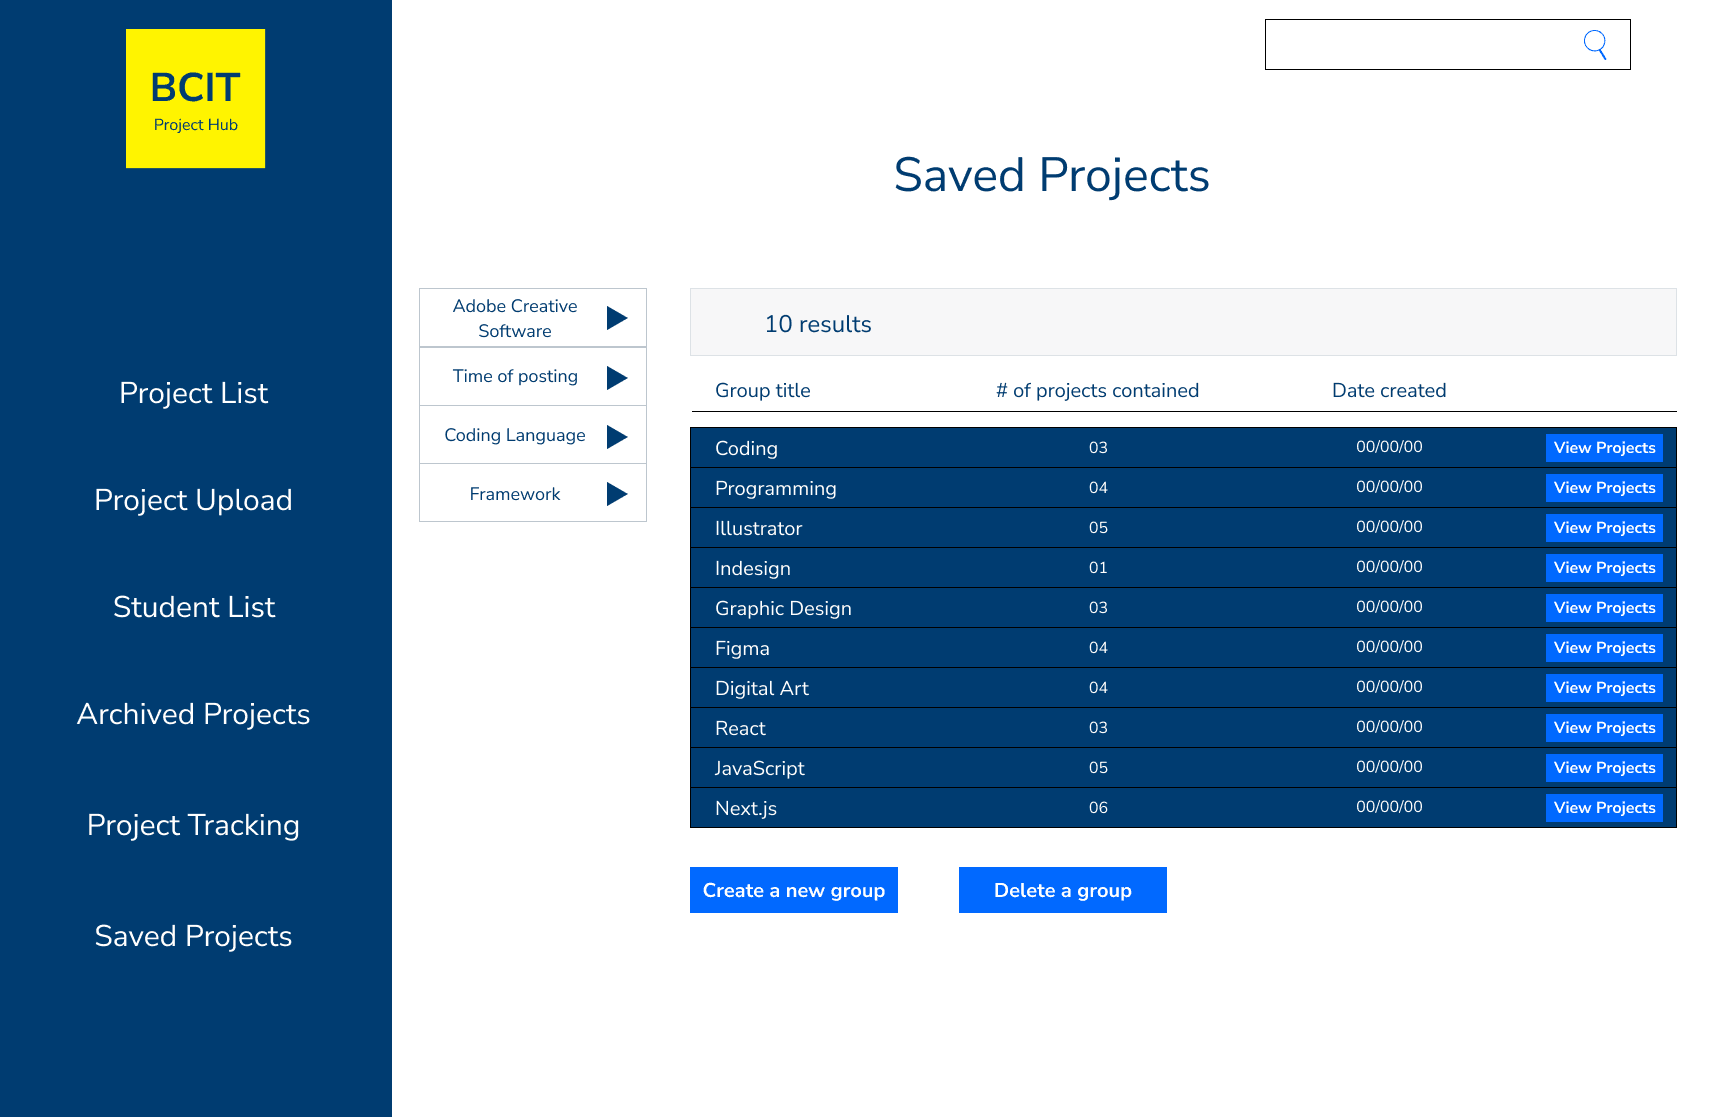Open the Student List section
Viewport: 1728px width, 1117px height.
[193, 607]
